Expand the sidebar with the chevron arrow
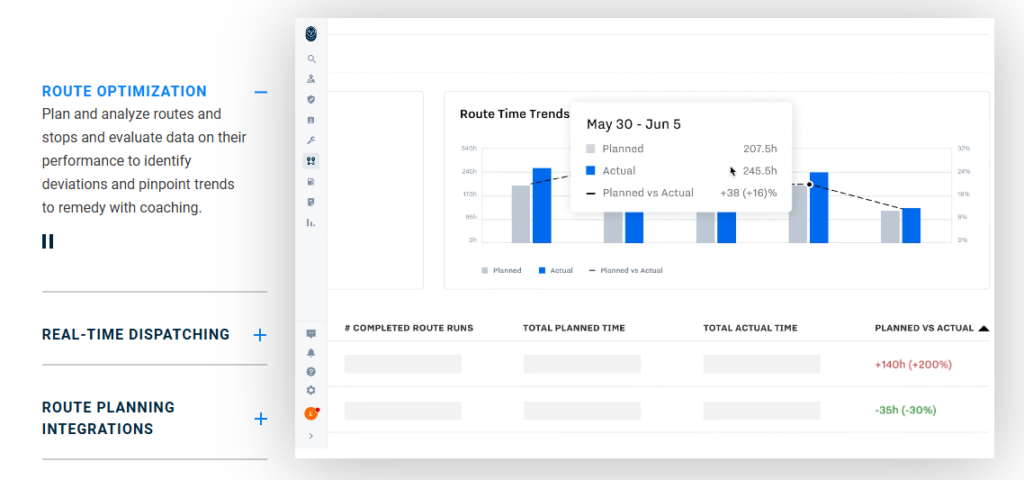This screenshot has height=480, width=1024. (311, 436)
